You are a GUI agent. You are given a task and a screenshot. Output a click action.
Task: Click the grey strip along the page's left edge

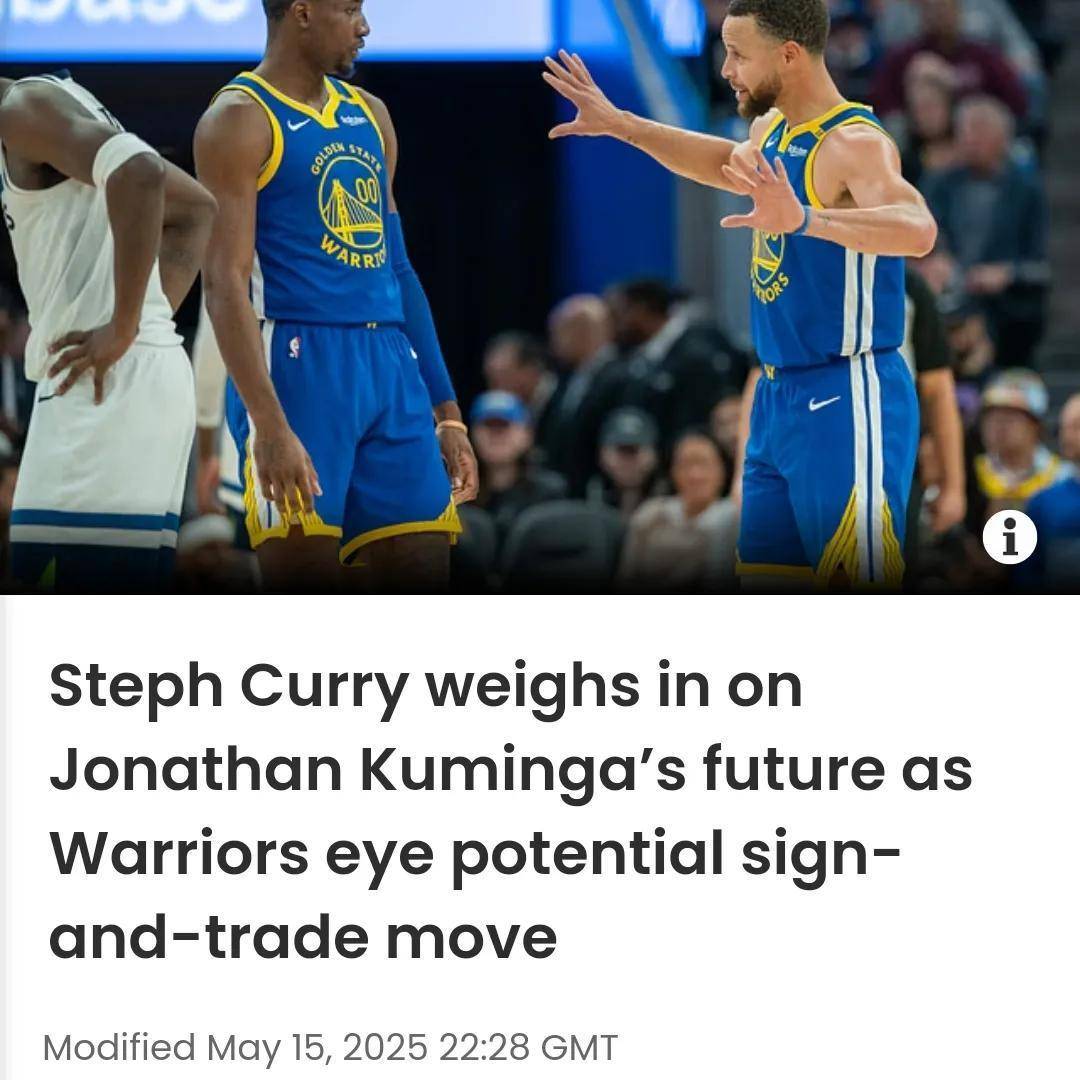pos(3,837)
